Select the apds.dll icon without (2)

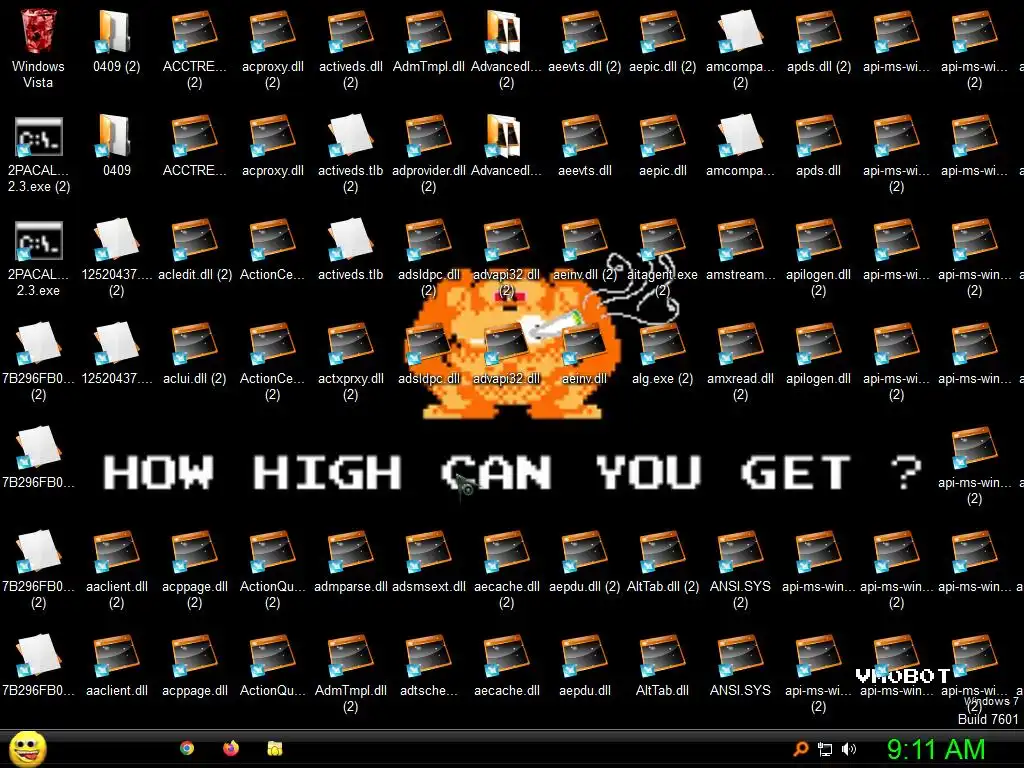click(x=818, y=135)
